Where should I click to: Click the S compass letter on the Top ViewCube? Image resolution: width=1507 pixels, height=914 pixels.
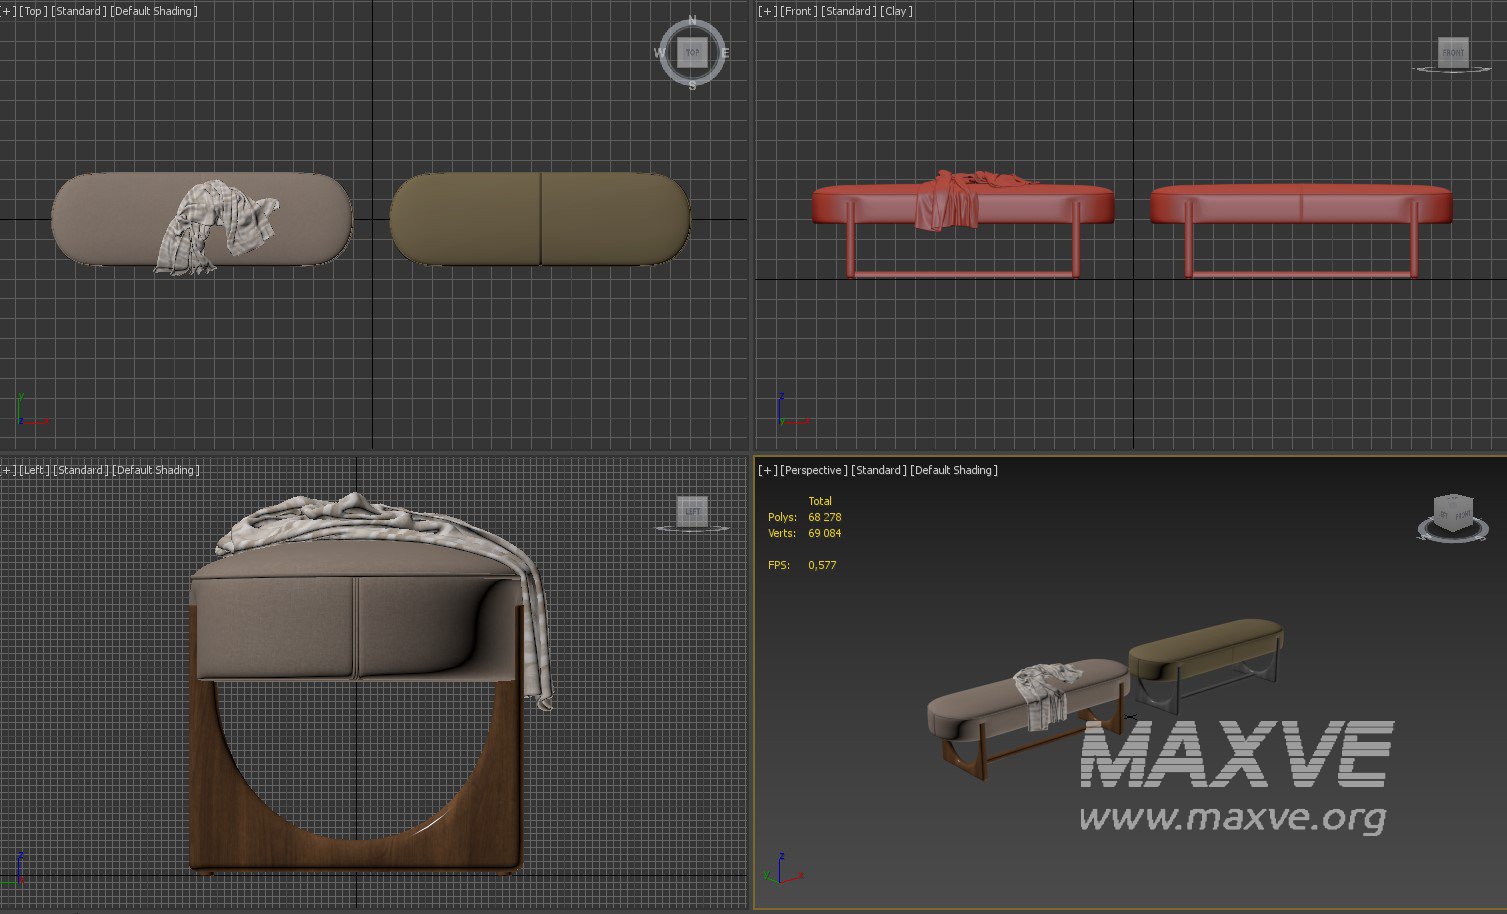tap(692, 86)
